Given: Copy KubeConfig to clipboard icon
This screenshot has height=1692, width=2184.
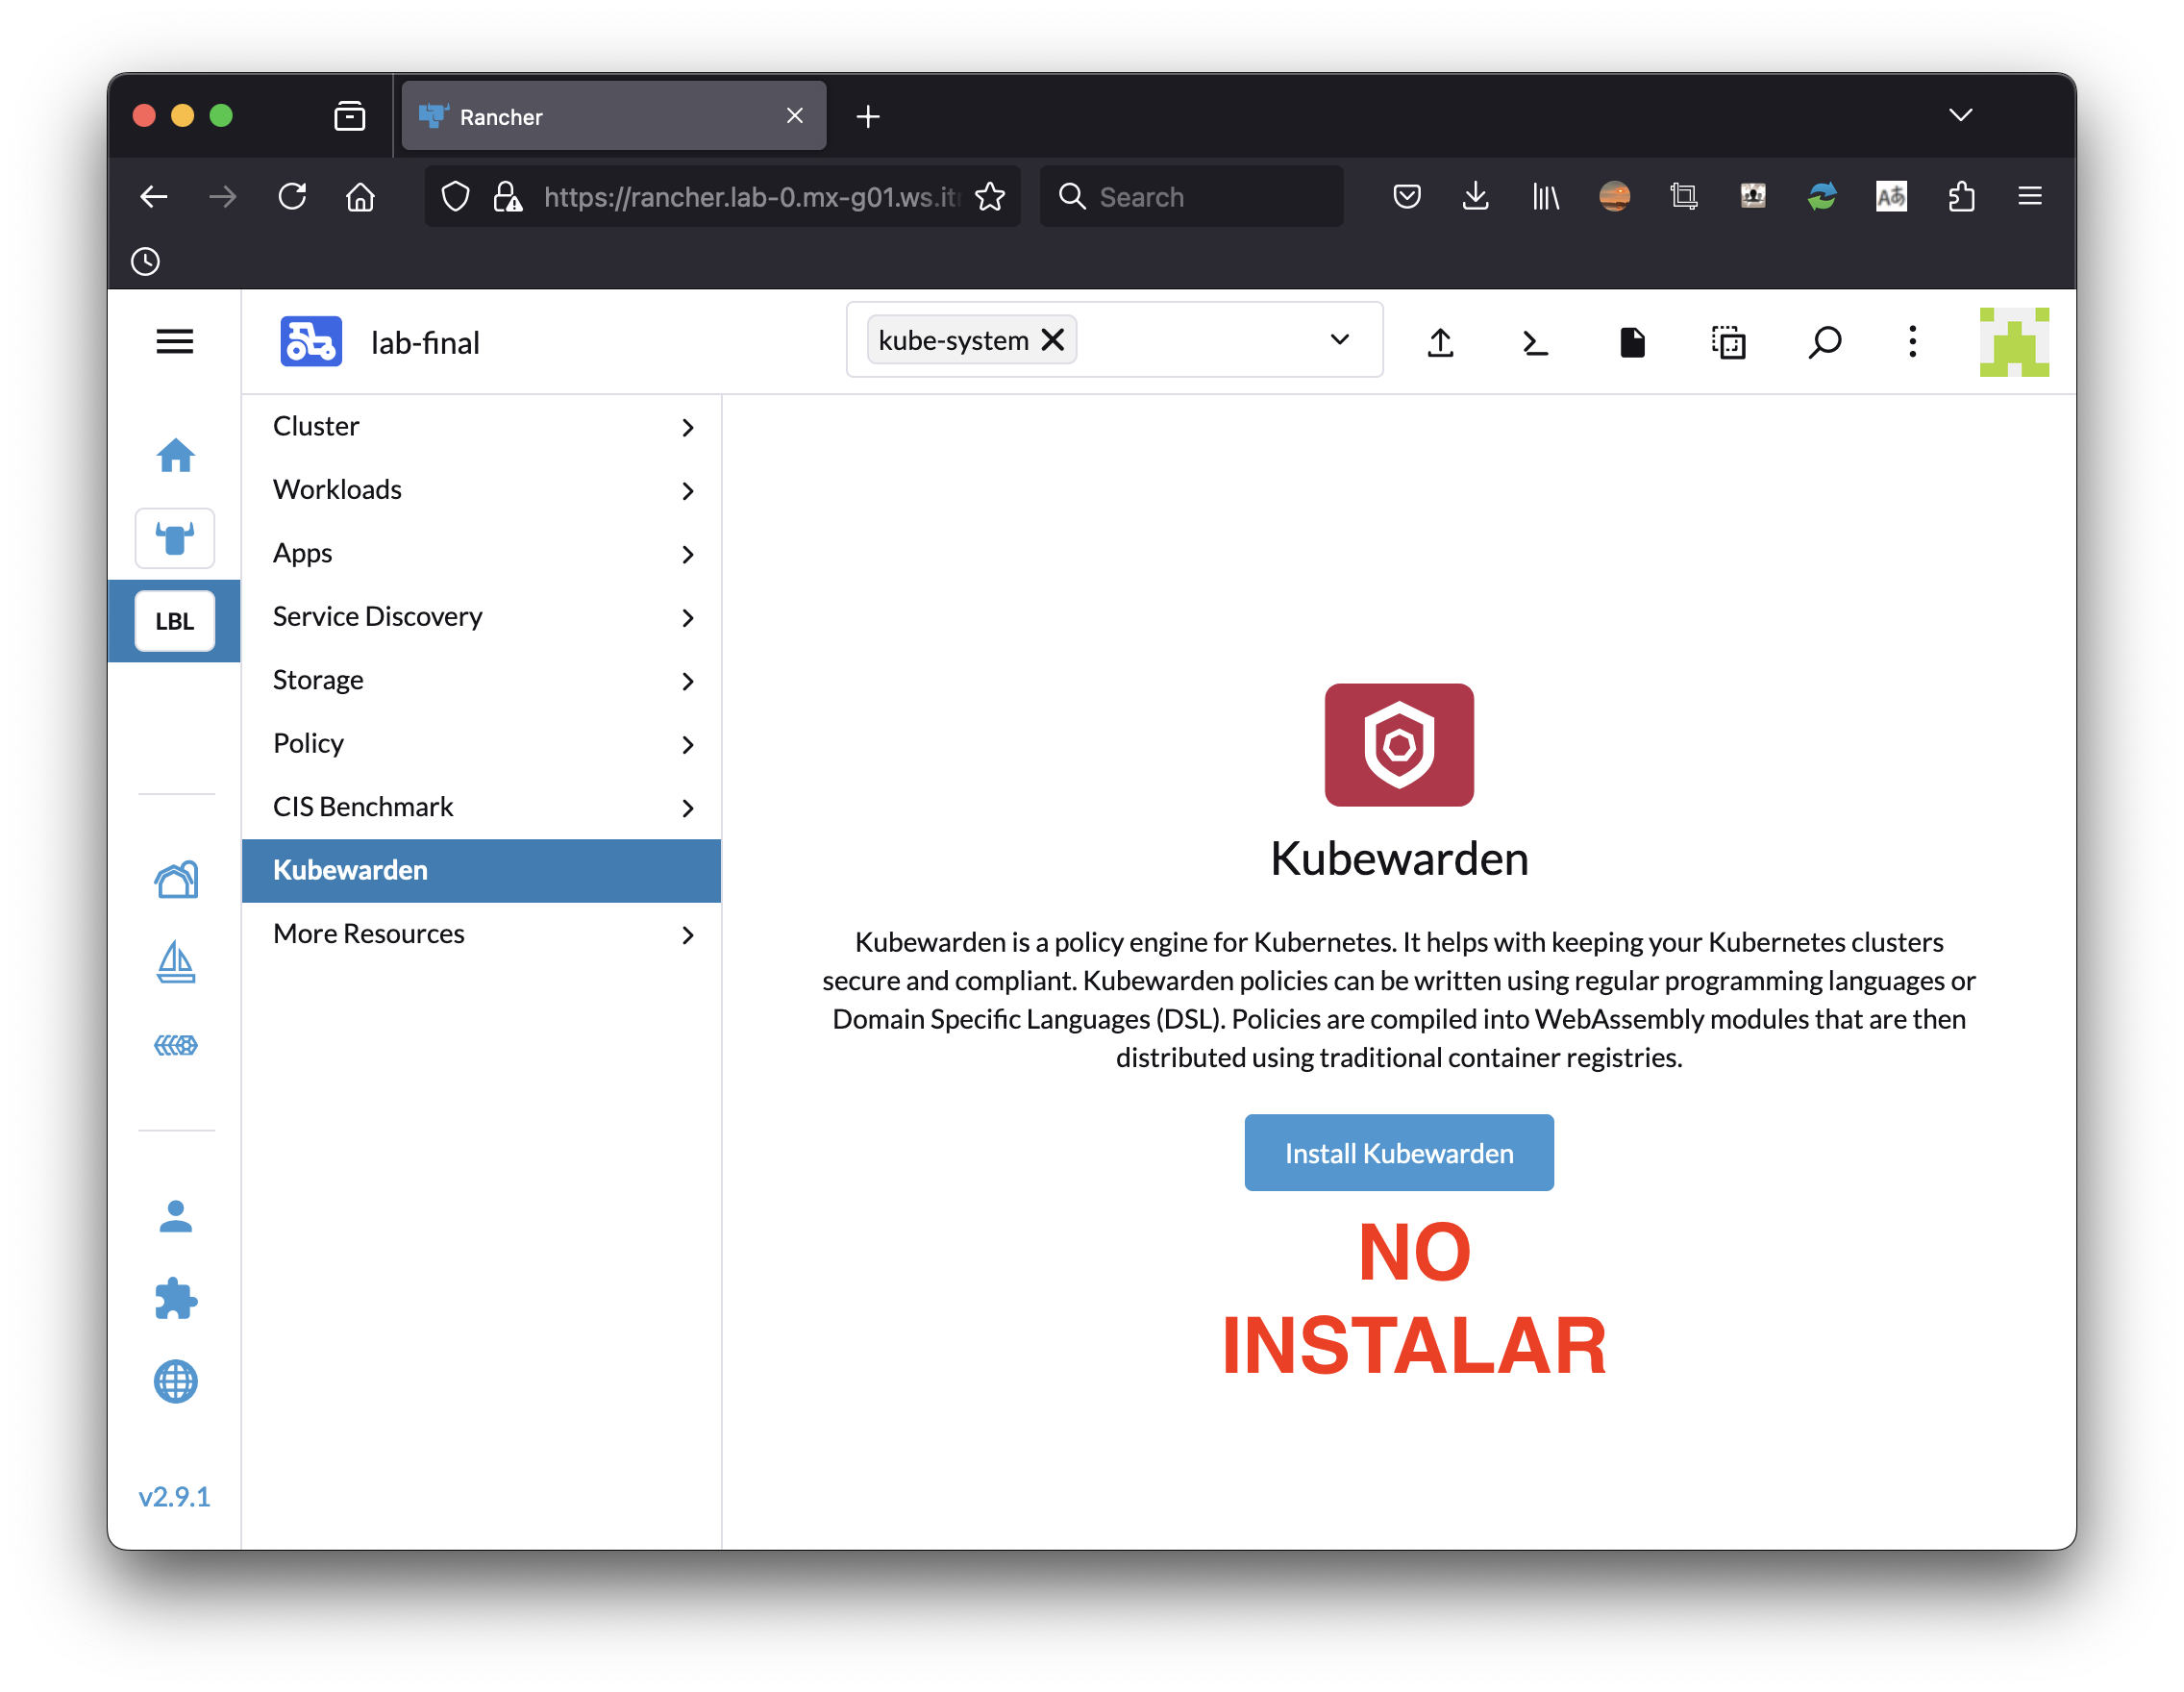Looking at the screenshot, I should tap(1728, 342).
